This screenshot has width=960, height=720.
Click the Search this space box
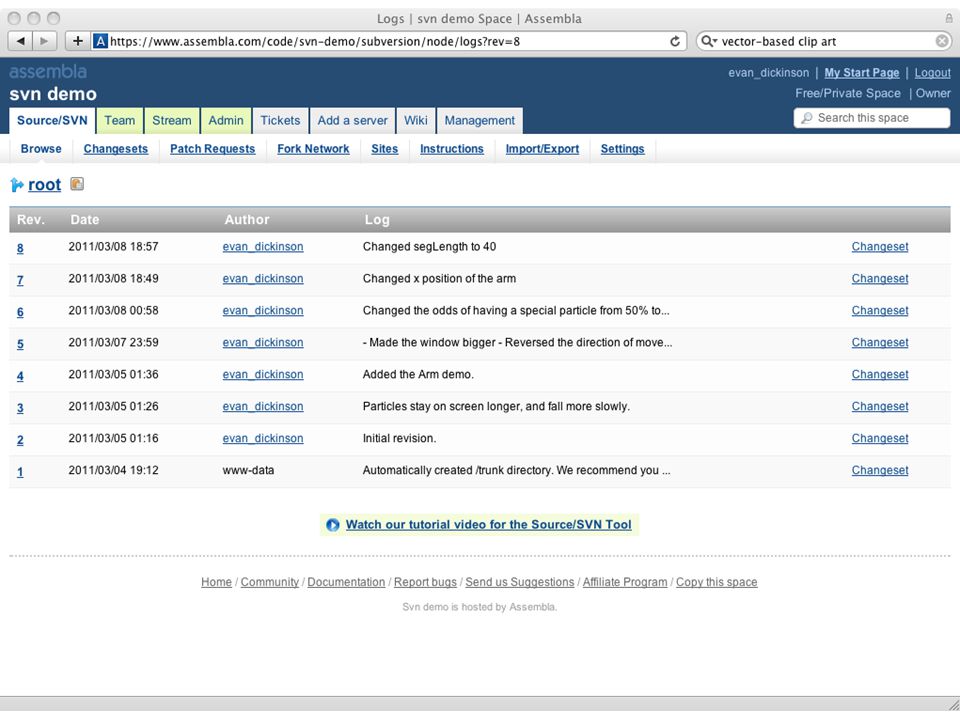tap(872, 118)
